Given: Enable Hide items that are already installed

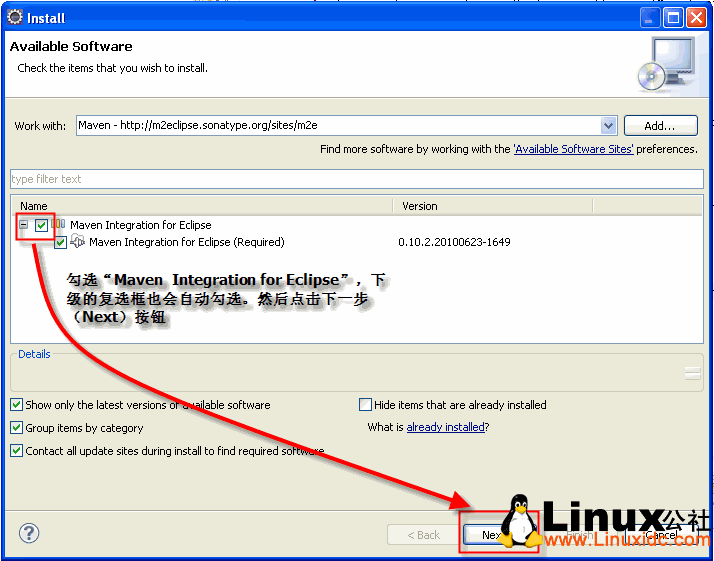Looking at the screenshot, I should coord(365,405).
